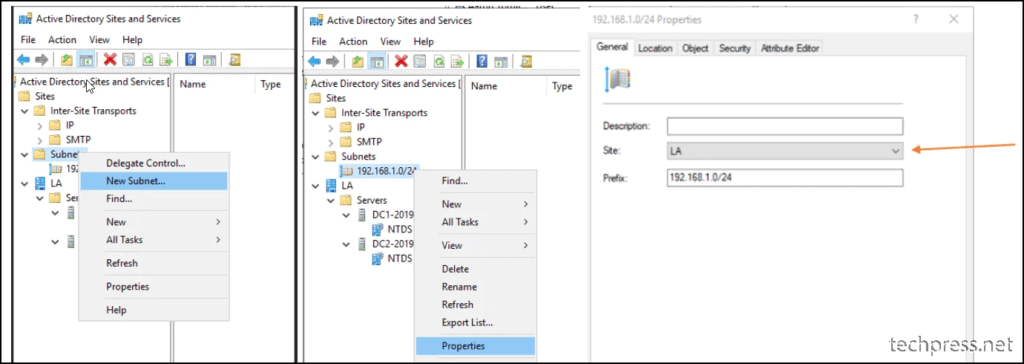Choose Help in the left window context menu

pyautogui.click(x=153, y=310)
